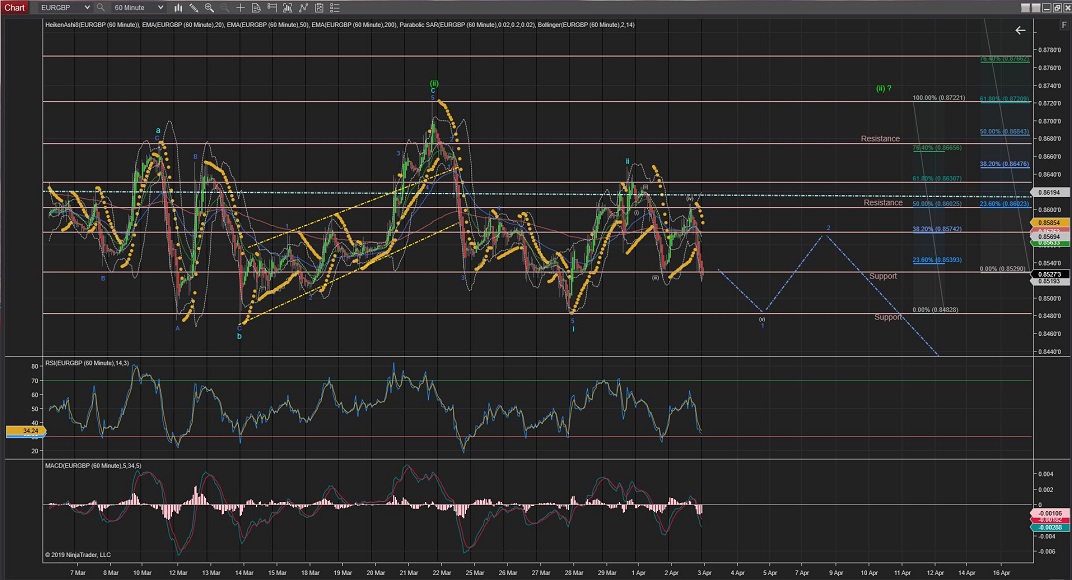
Task: Show the data box icon
Action: (x=256, y=8)
